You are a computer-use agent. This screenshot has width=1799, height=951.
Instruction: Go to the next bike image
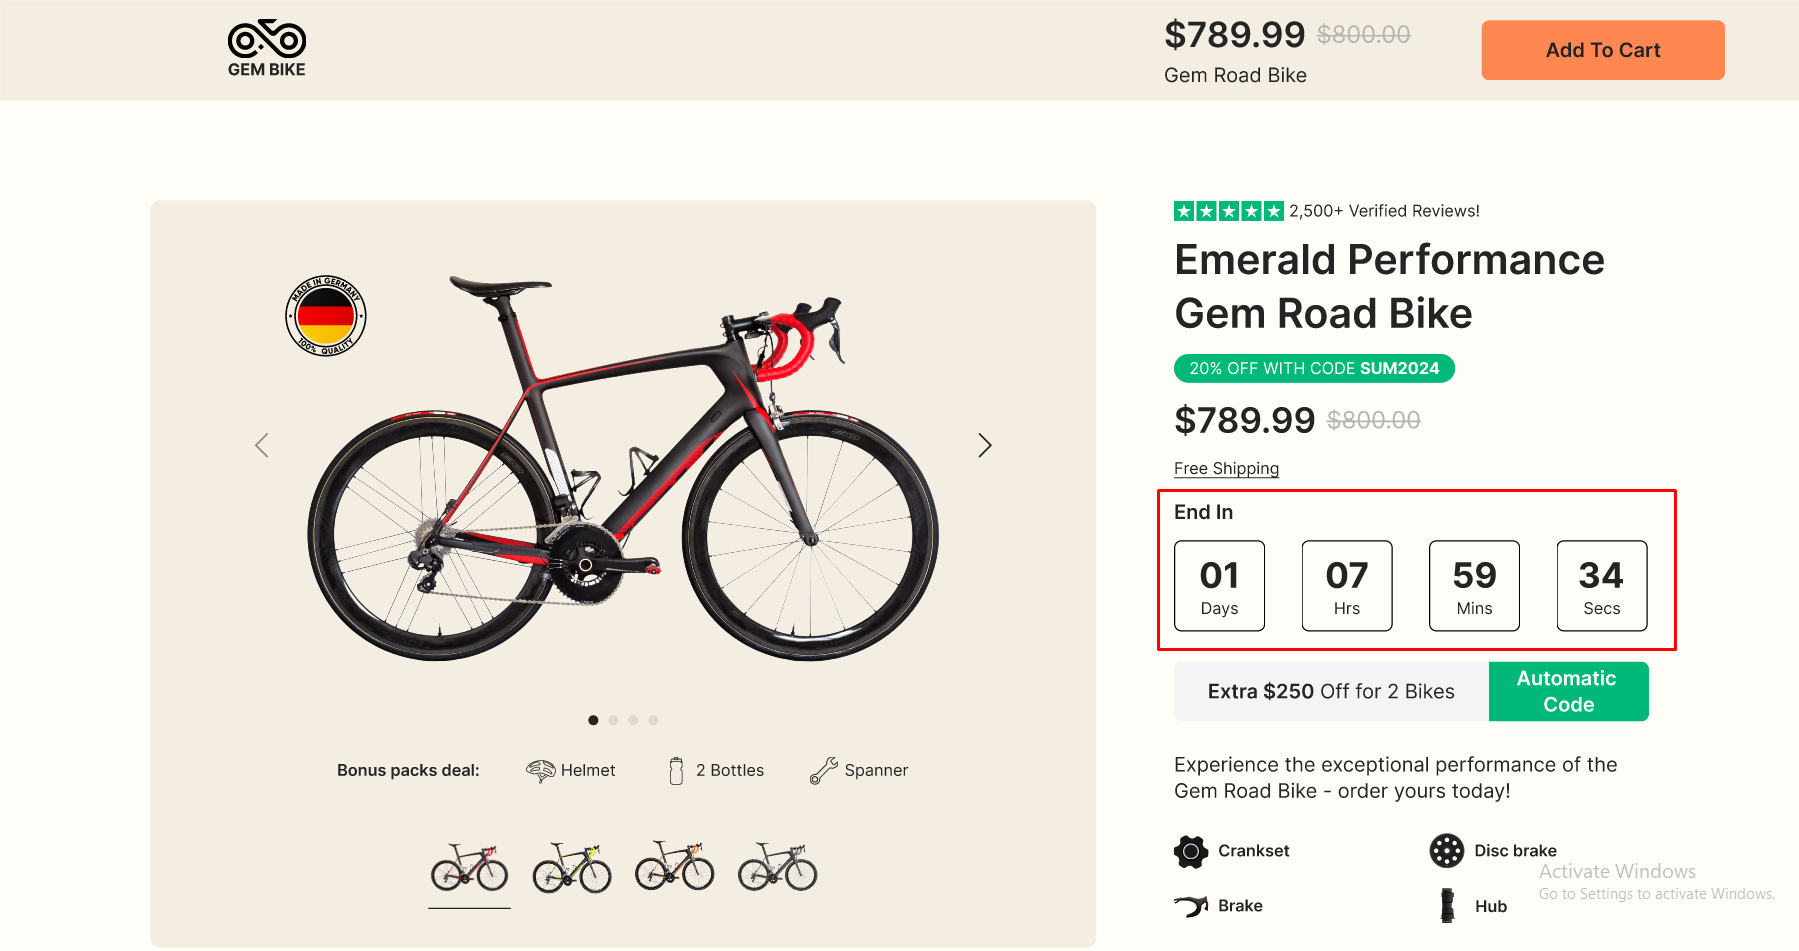coord(985,445)
